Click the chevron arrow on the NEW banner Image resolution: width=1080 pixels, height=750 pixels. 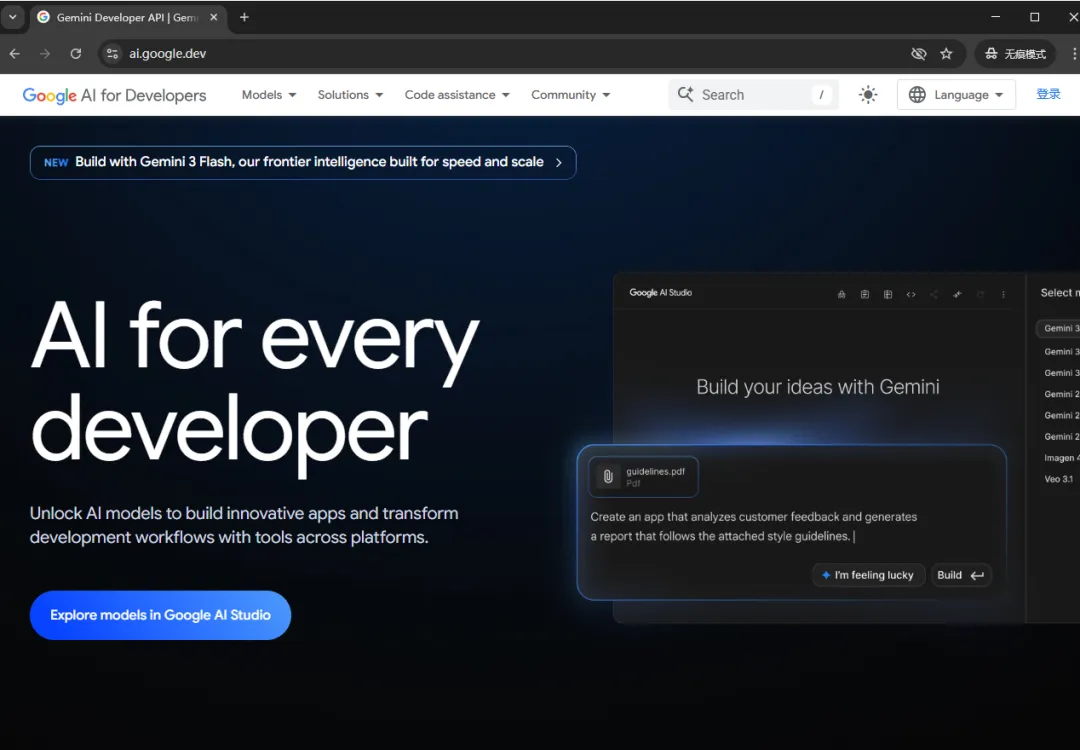tap(559, 163)
